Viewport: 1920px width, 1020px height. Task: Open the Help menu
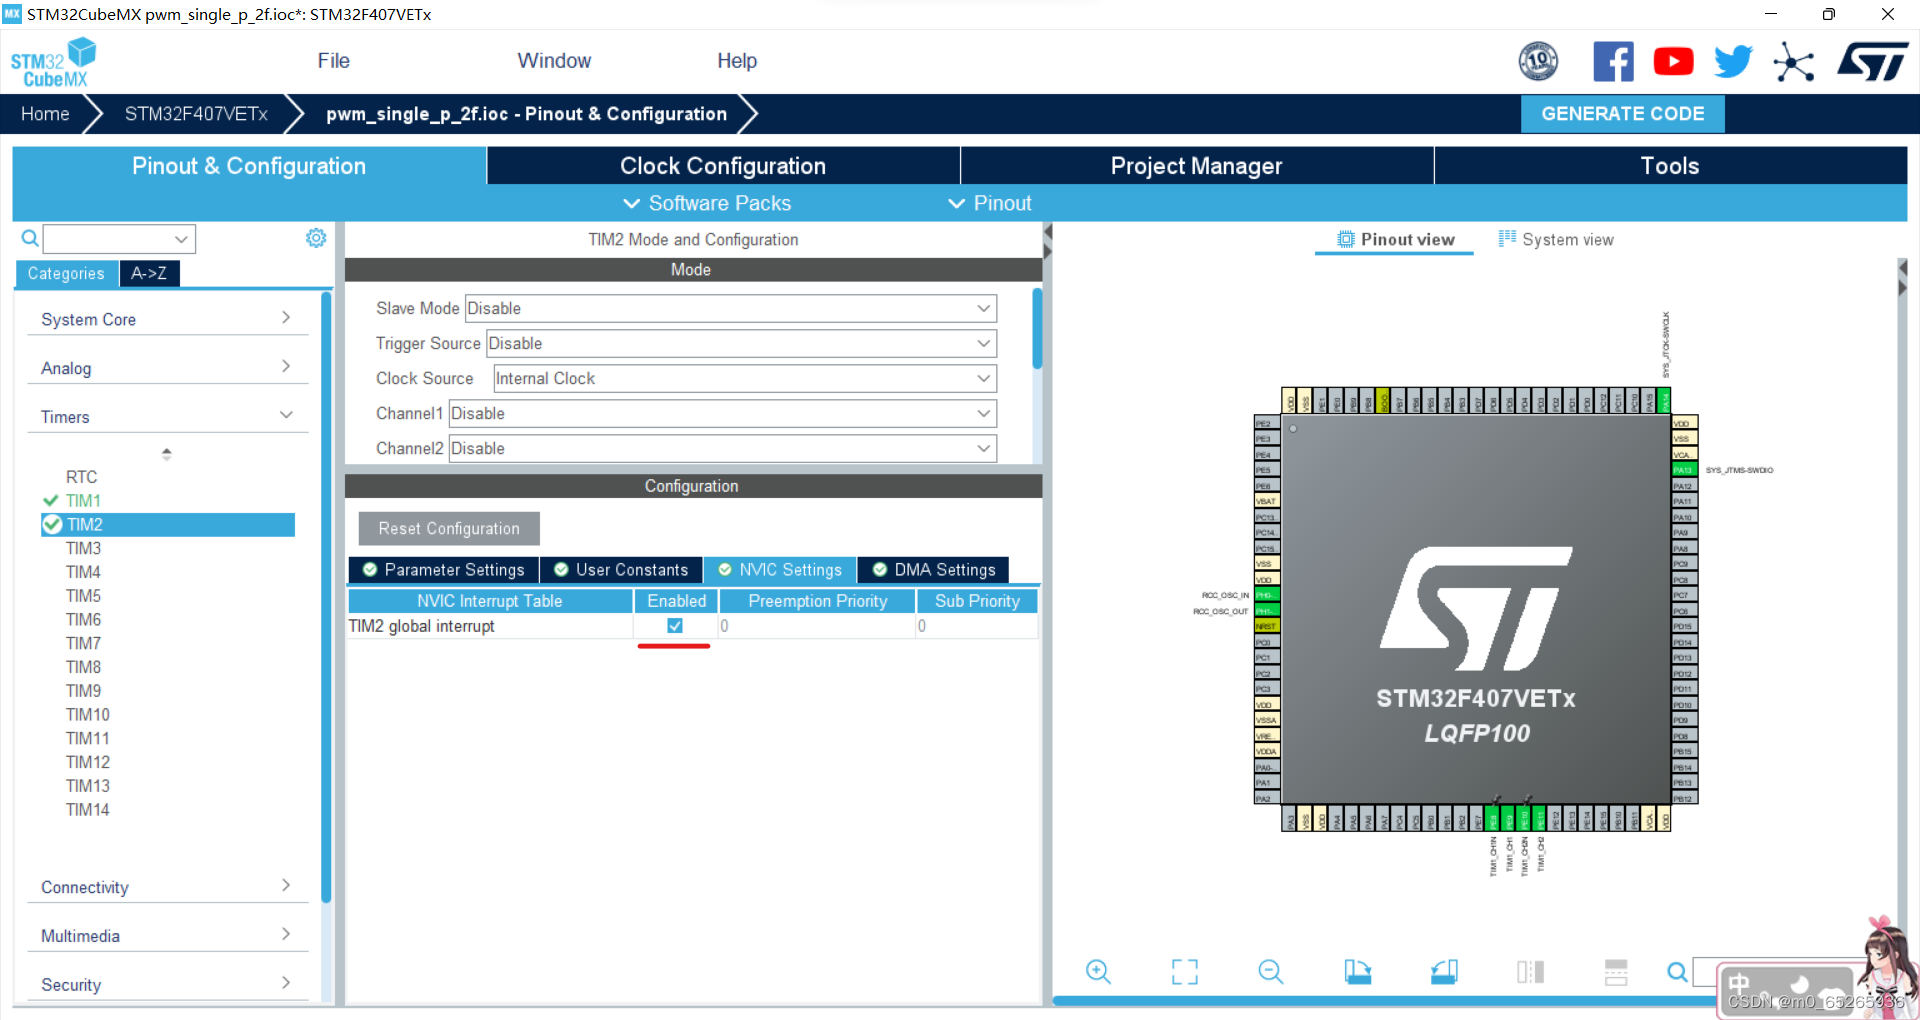737,61
